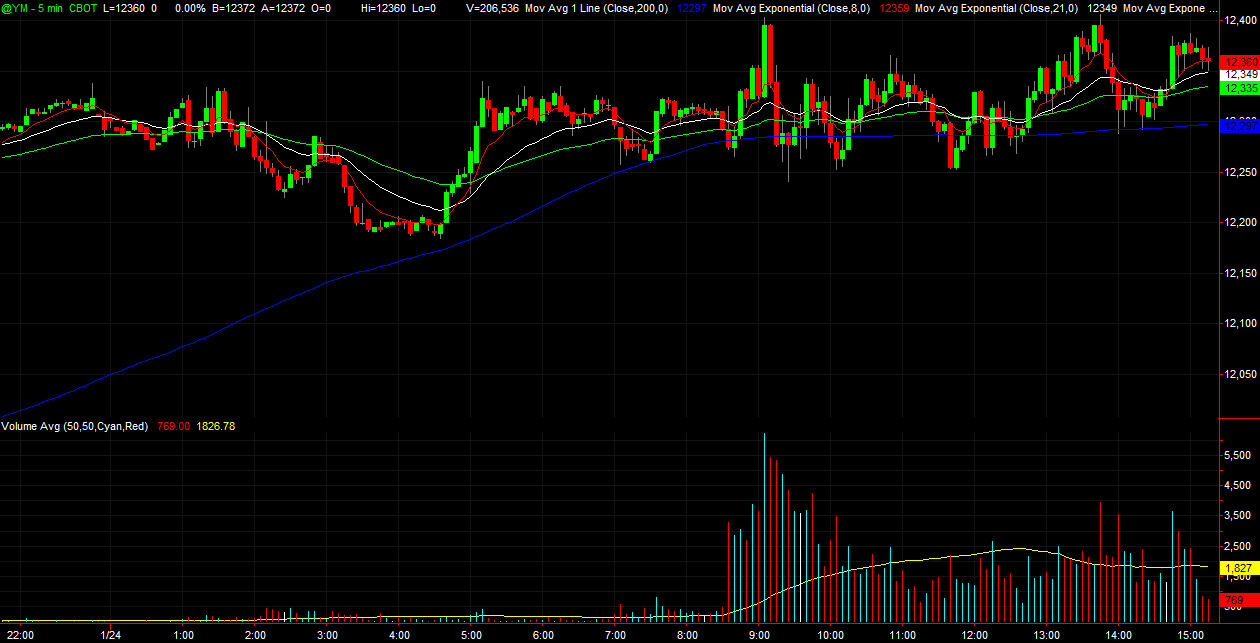The image size is (1260, 643).
Task: Click the last price 'L=12360' text
Action: 123,7
